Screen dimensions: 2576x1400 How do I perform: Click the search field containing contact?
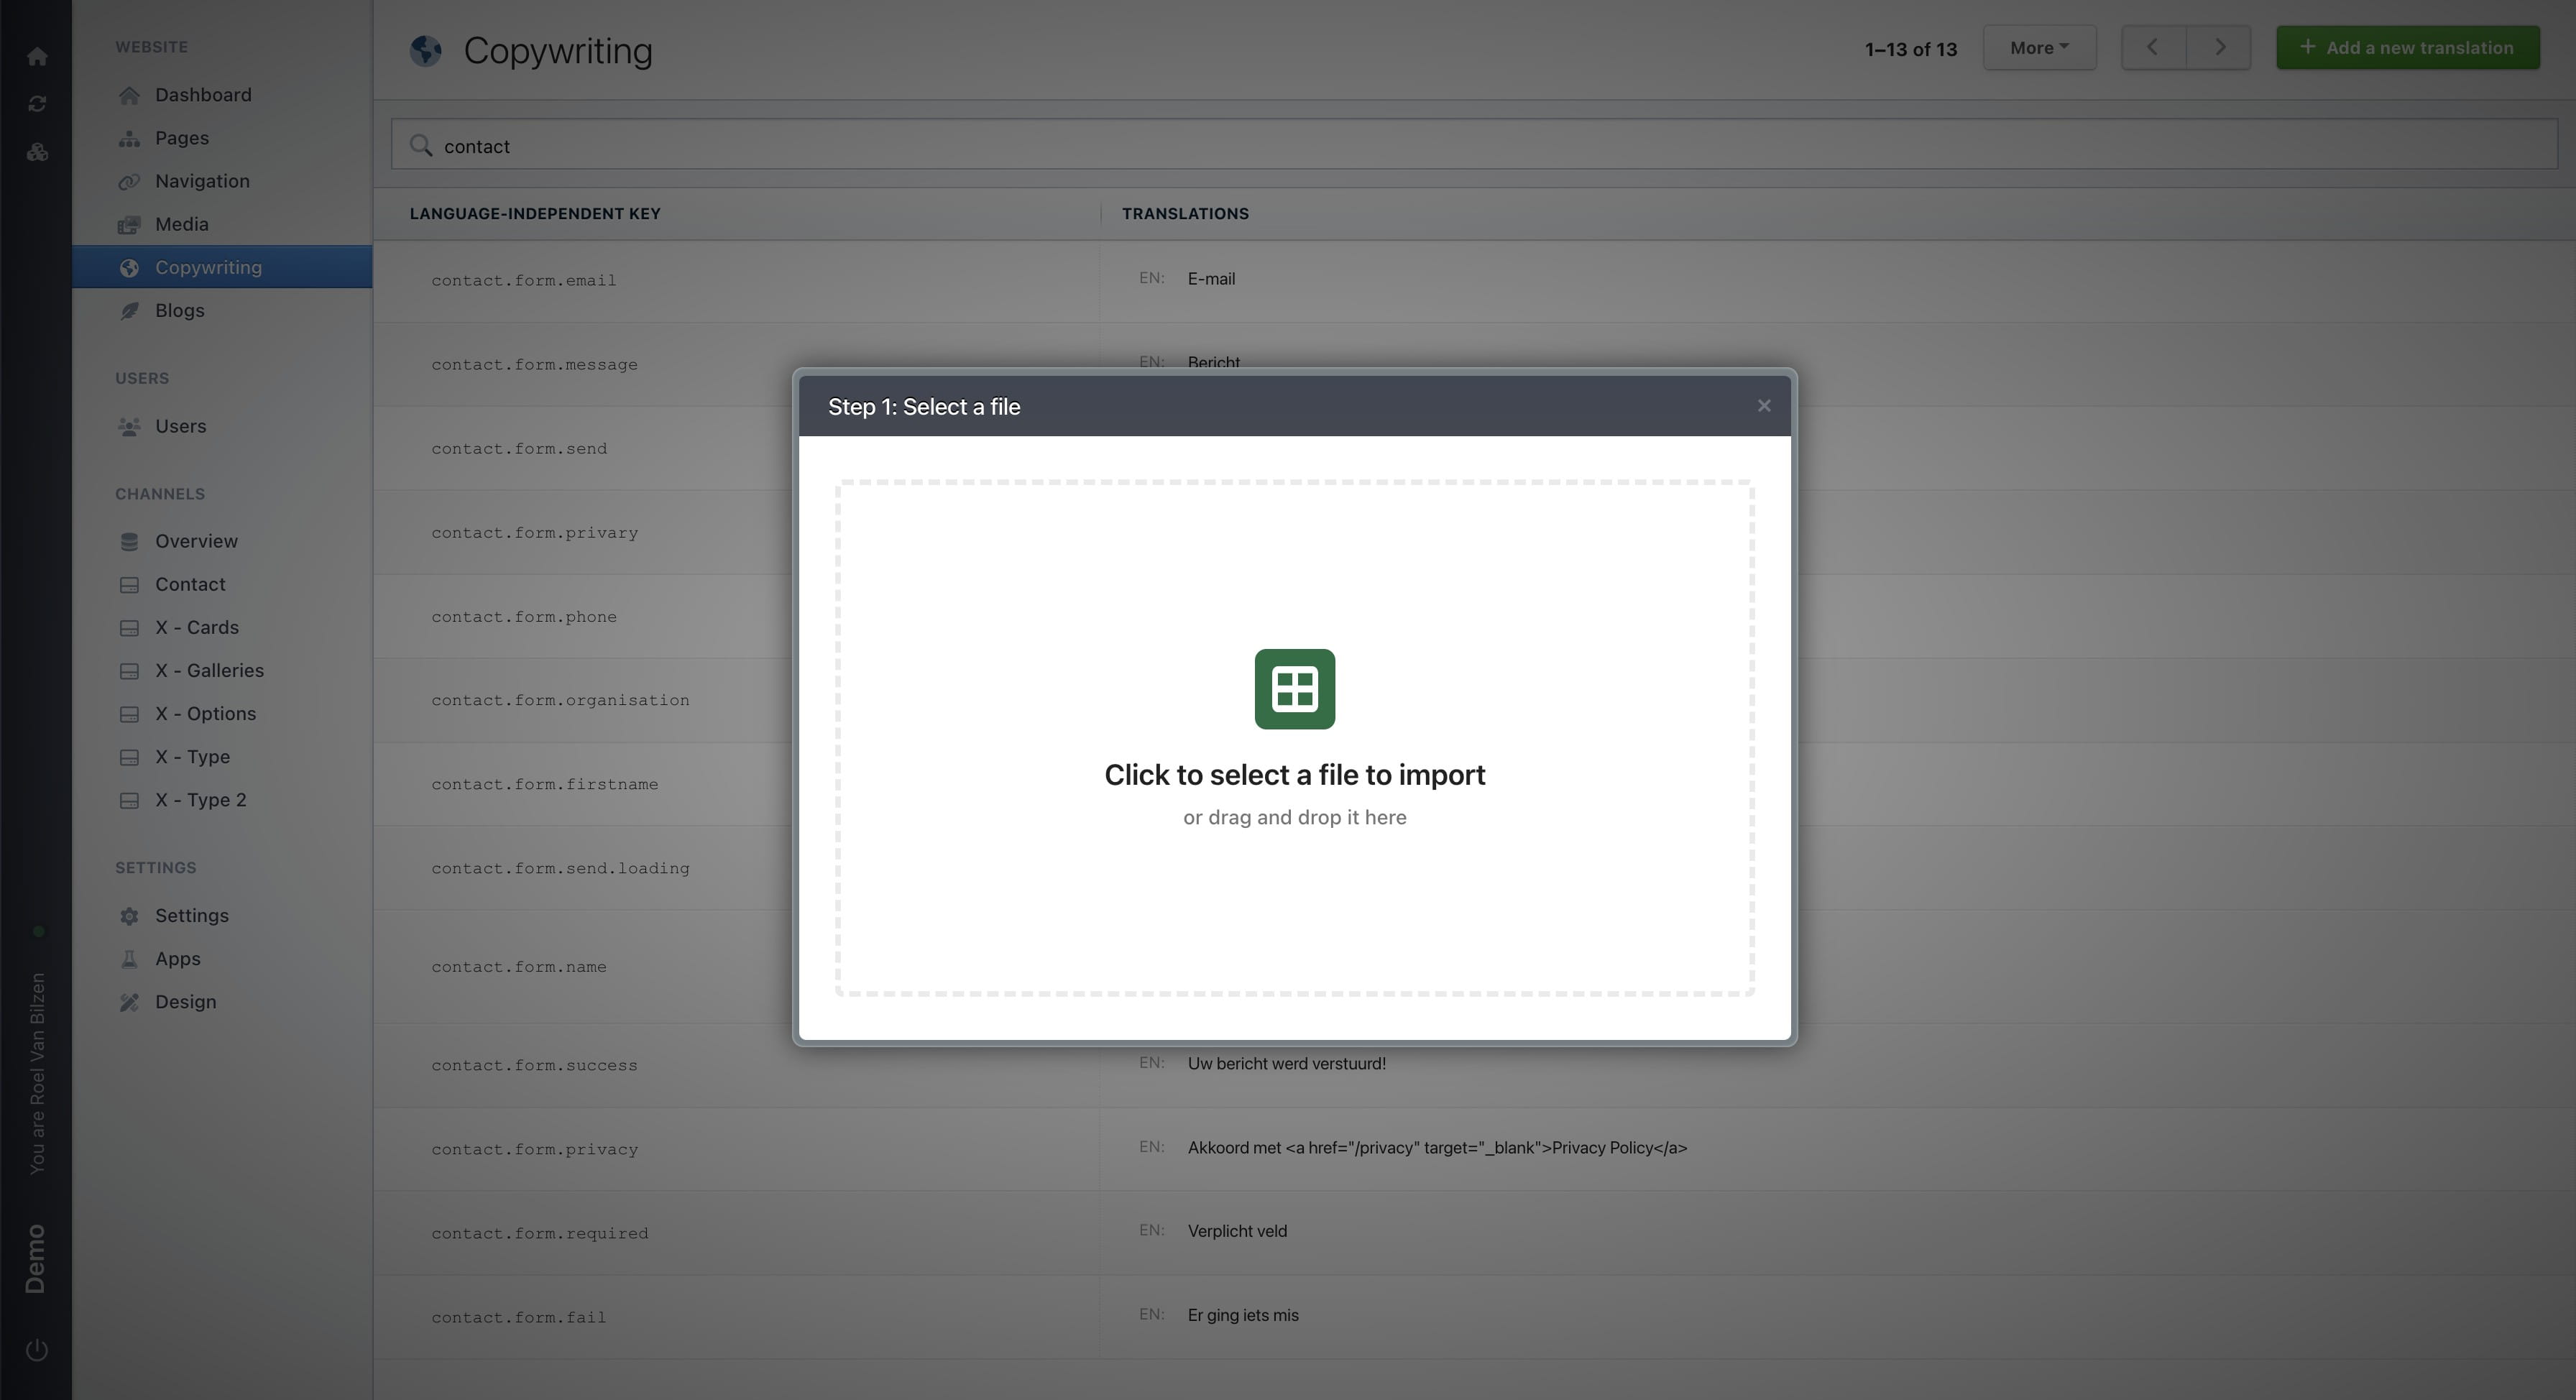1000,146
